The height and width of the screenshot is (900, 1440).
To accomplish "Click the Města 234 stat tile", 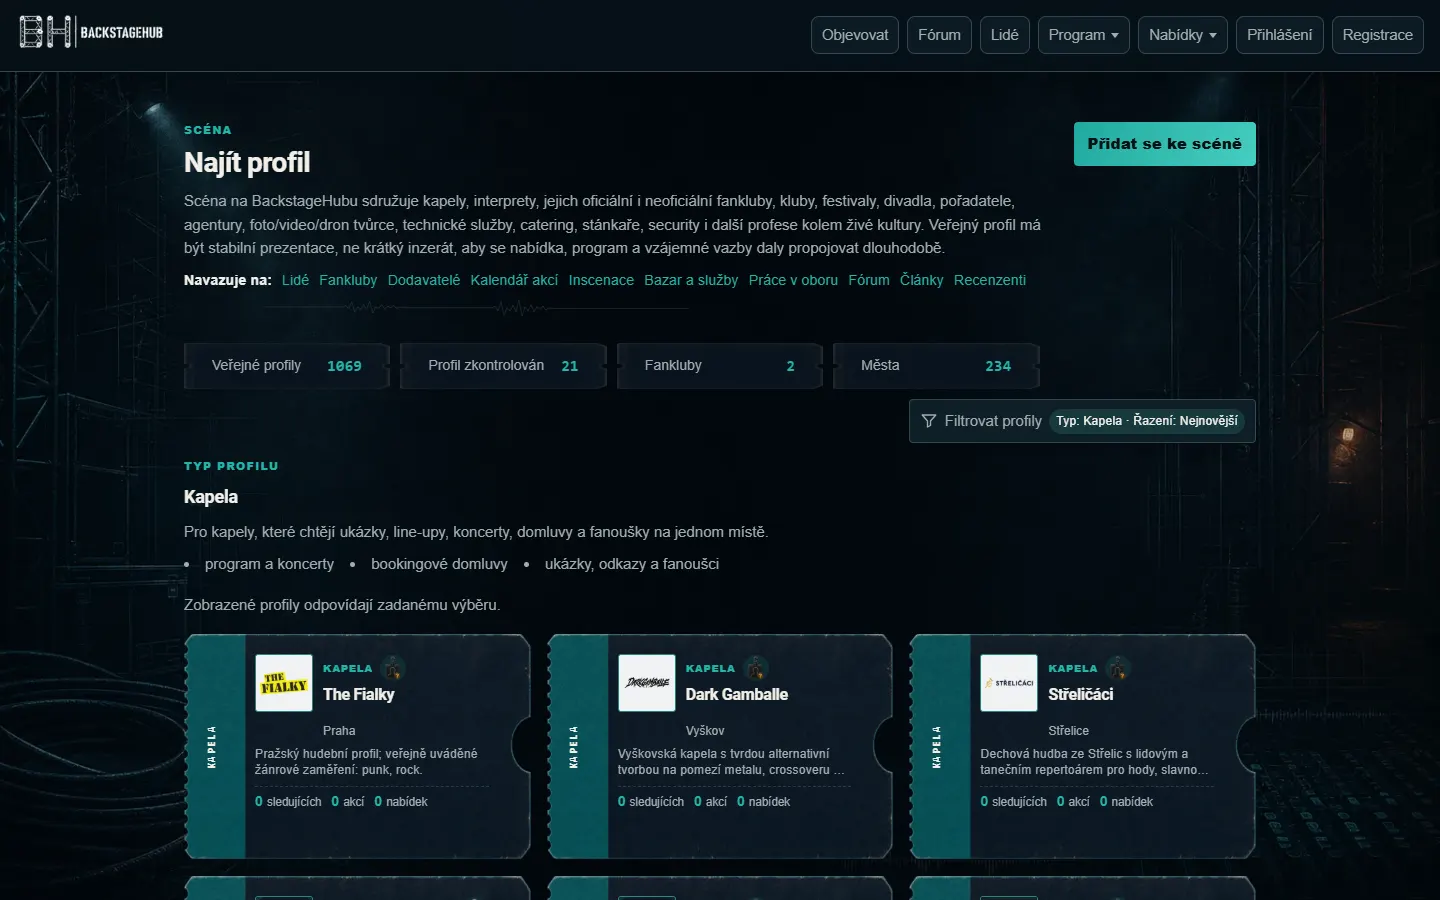I will tap(936, 366).
